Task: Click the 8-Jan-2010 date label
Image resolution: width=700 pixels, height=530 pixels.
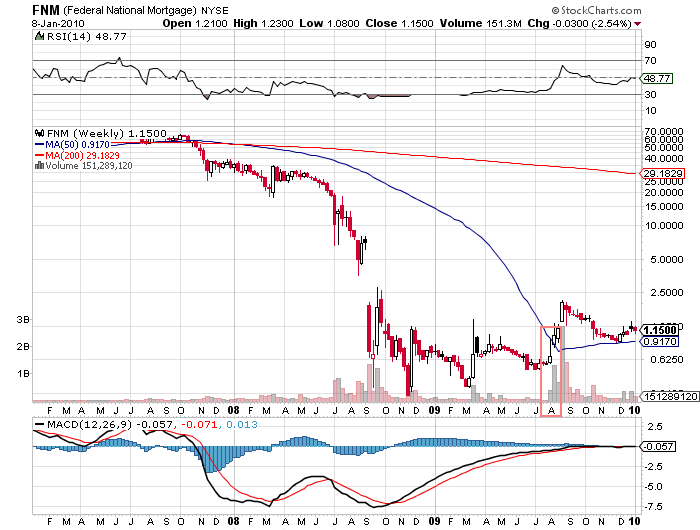Action: [58, 23]
